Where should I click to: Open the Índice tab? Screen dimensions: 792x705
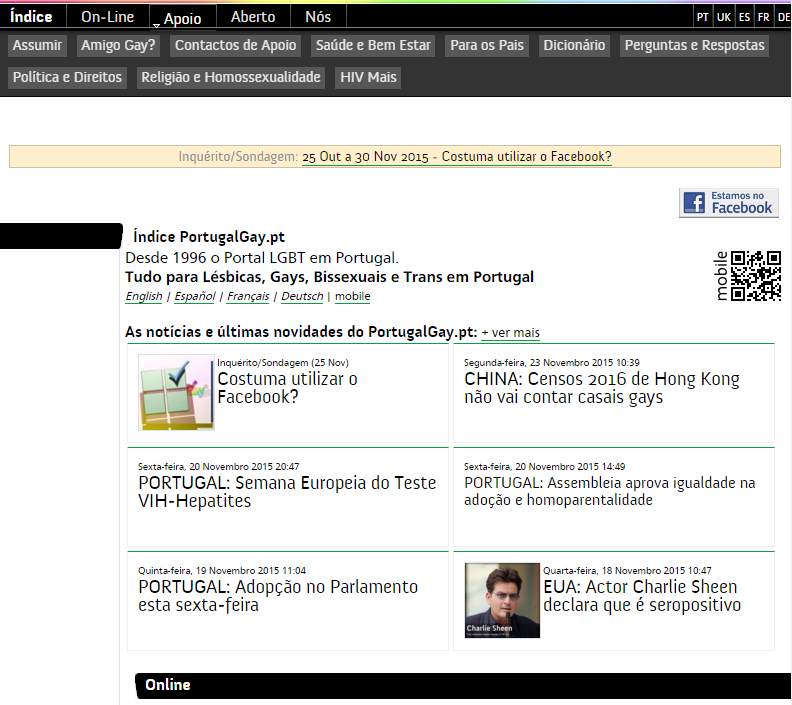31,17
